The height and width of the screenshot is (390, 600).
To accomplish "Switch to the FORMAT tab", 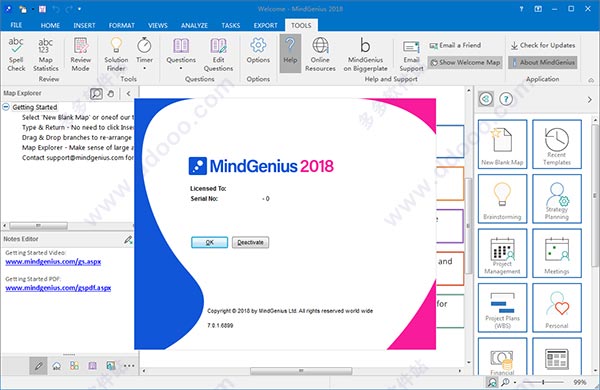I will 122,25.
